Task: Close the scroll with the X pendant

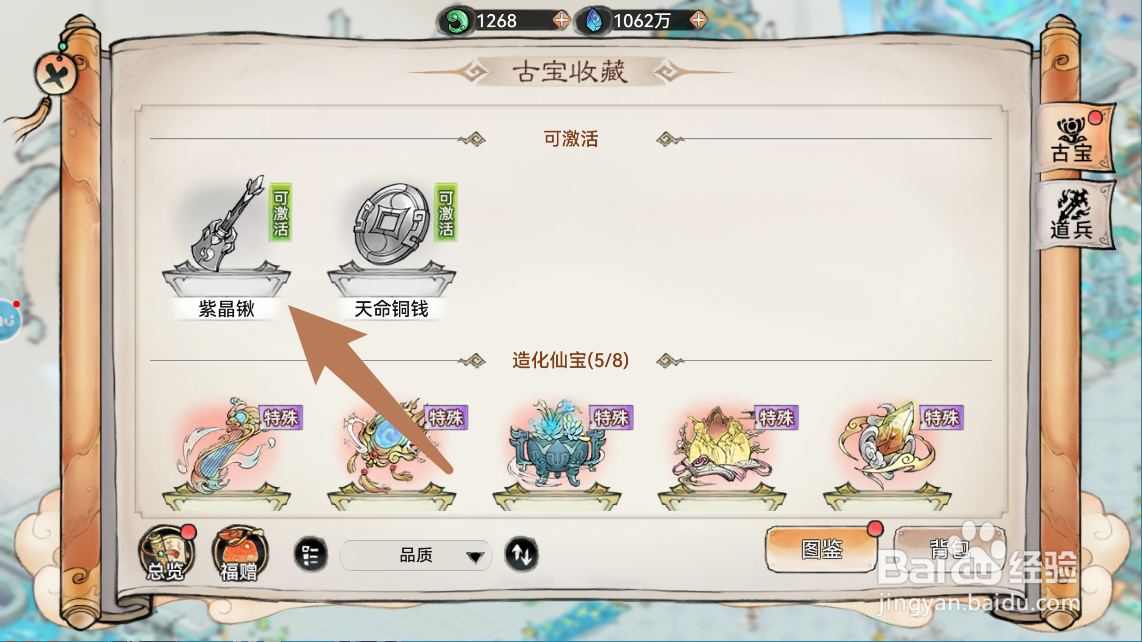Action: click(56, 74)
